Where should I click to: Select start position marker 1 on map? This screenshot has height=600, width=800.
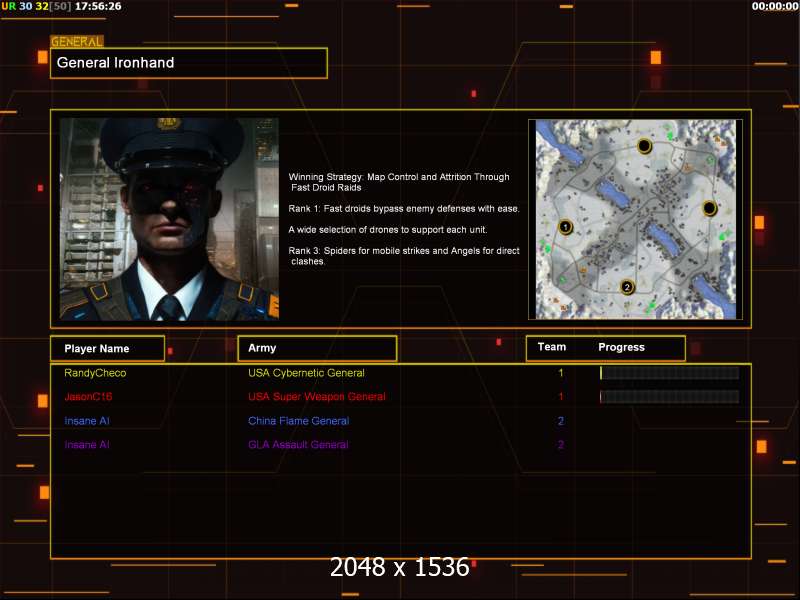tap(565, 227)
